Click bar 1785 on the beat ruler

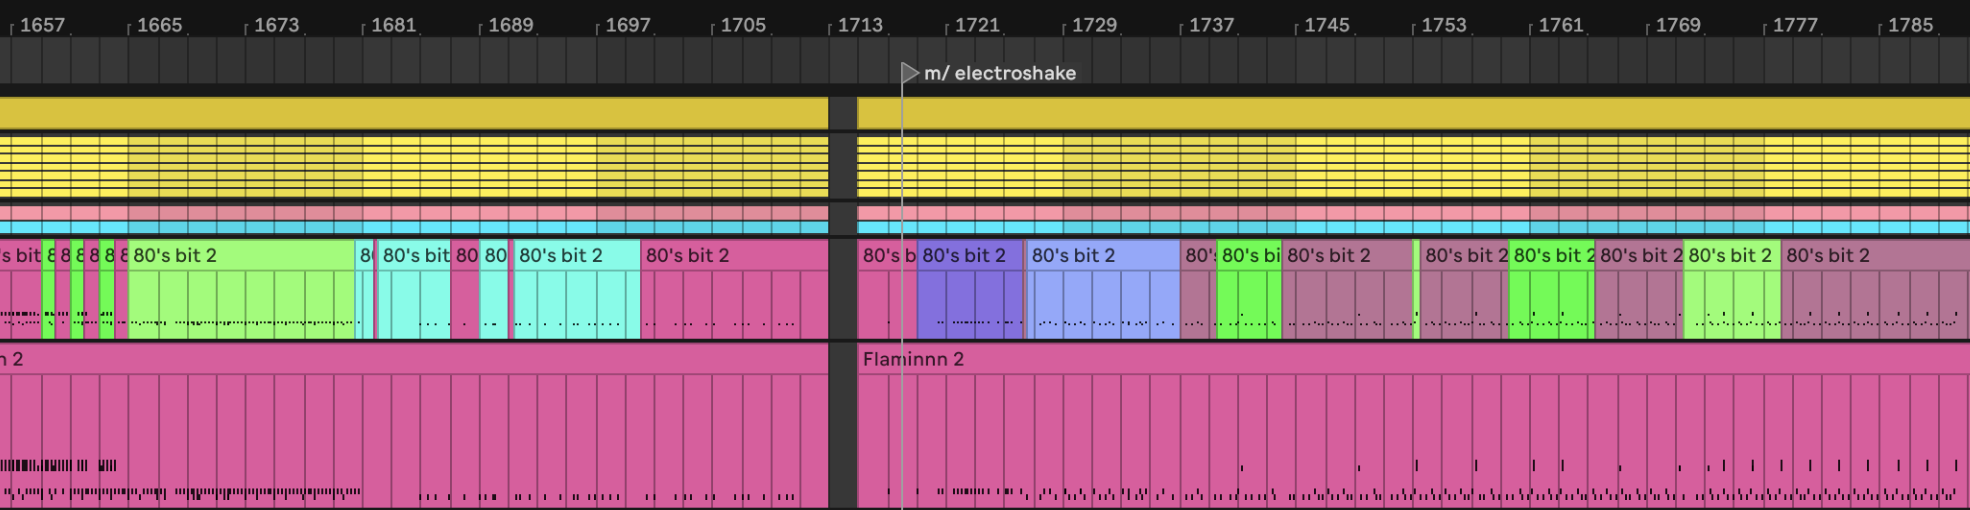1909,25
